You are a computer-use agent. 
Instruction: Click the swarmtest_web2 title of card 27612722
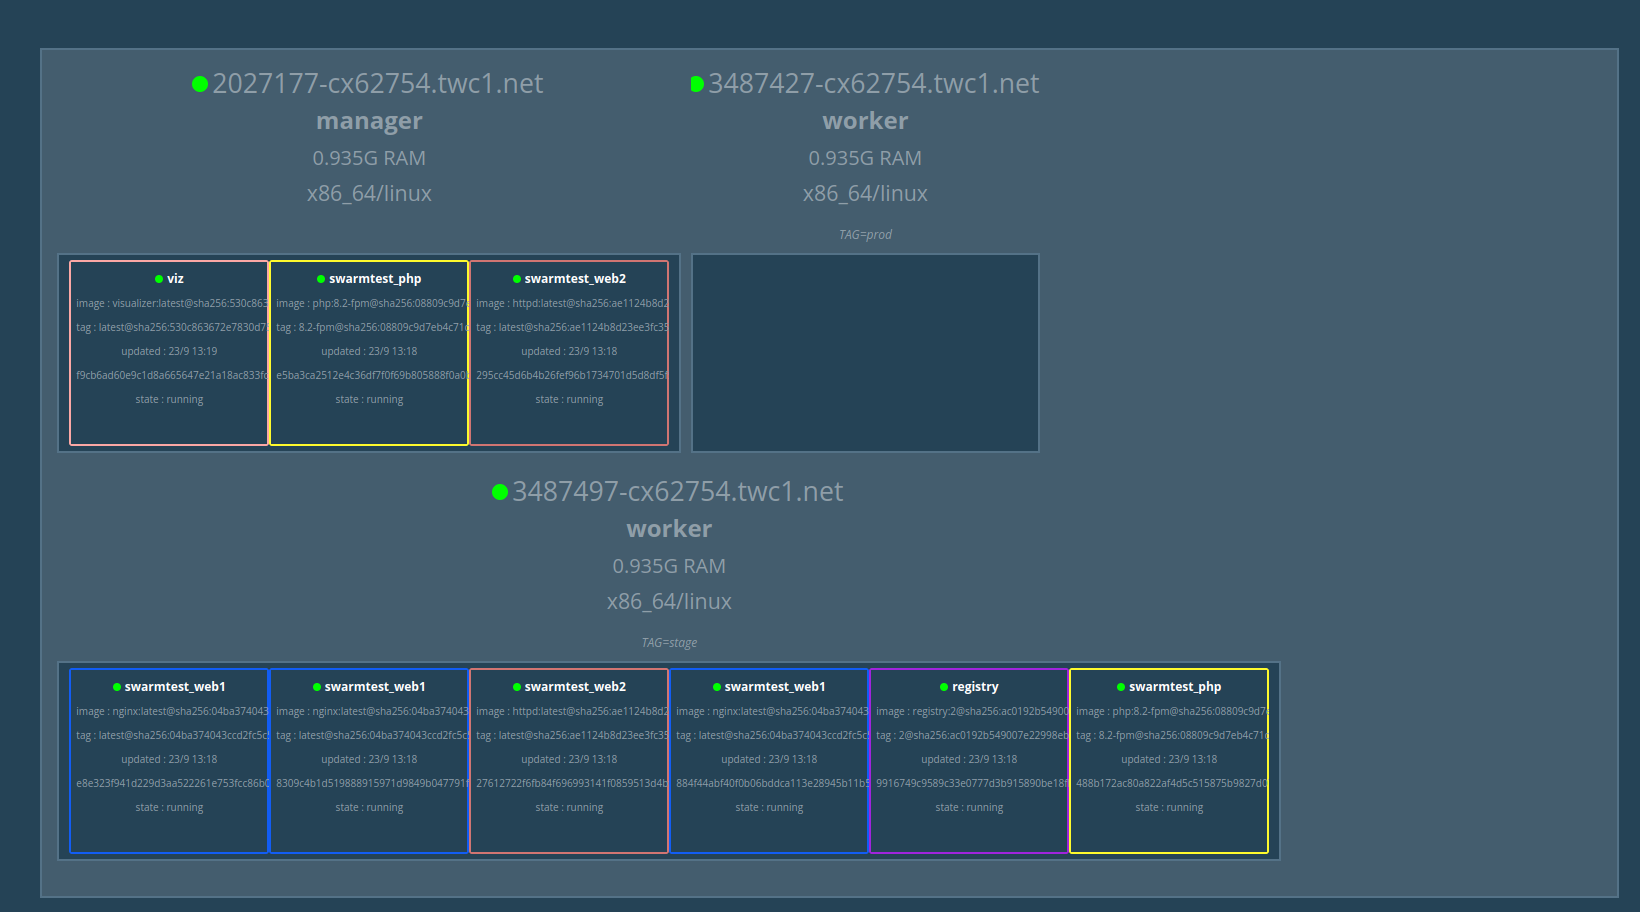pos(575,687)
